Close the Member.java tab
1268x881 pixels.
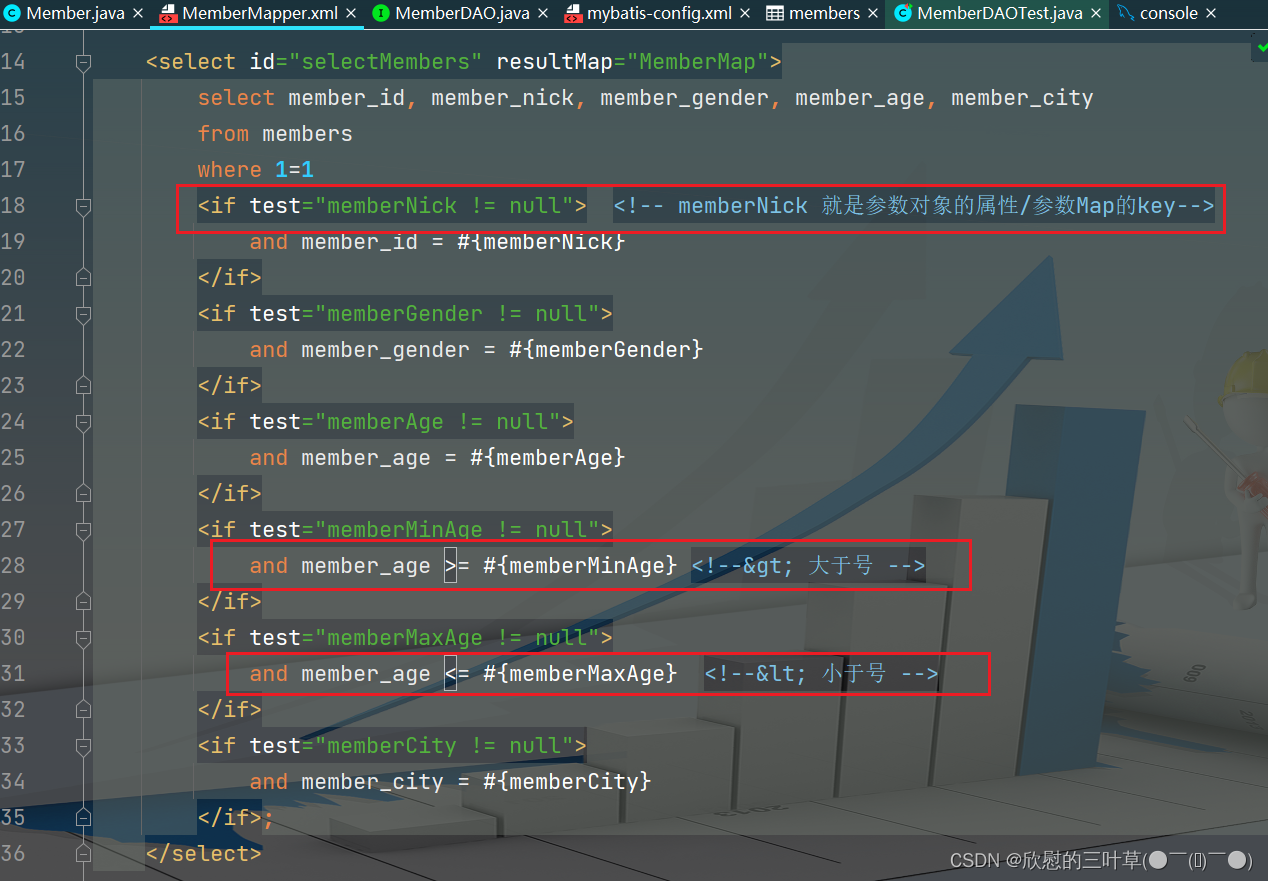(139, 14)
